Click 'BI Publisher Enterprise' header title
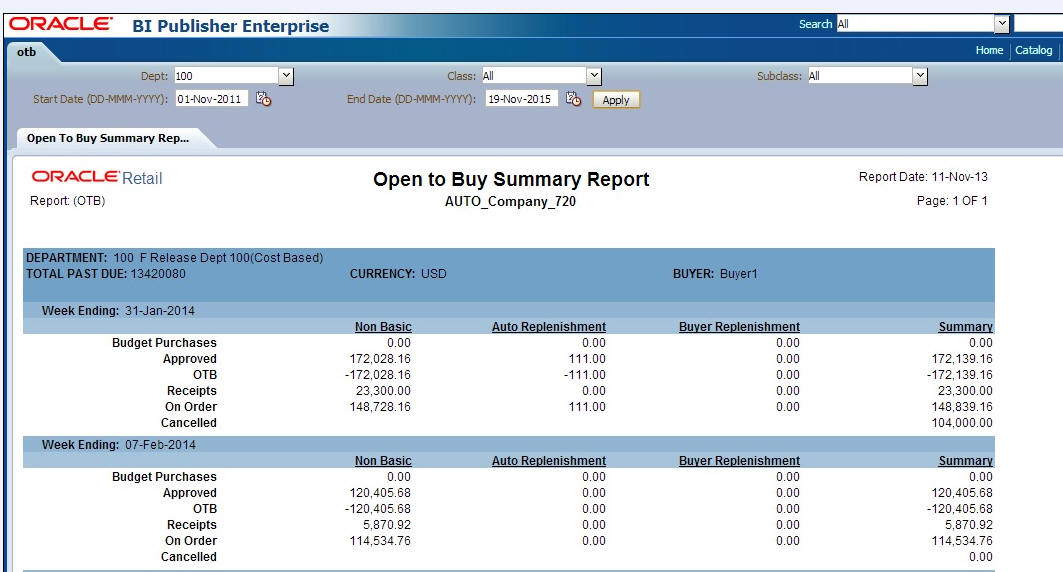 (x=230, y=26)
